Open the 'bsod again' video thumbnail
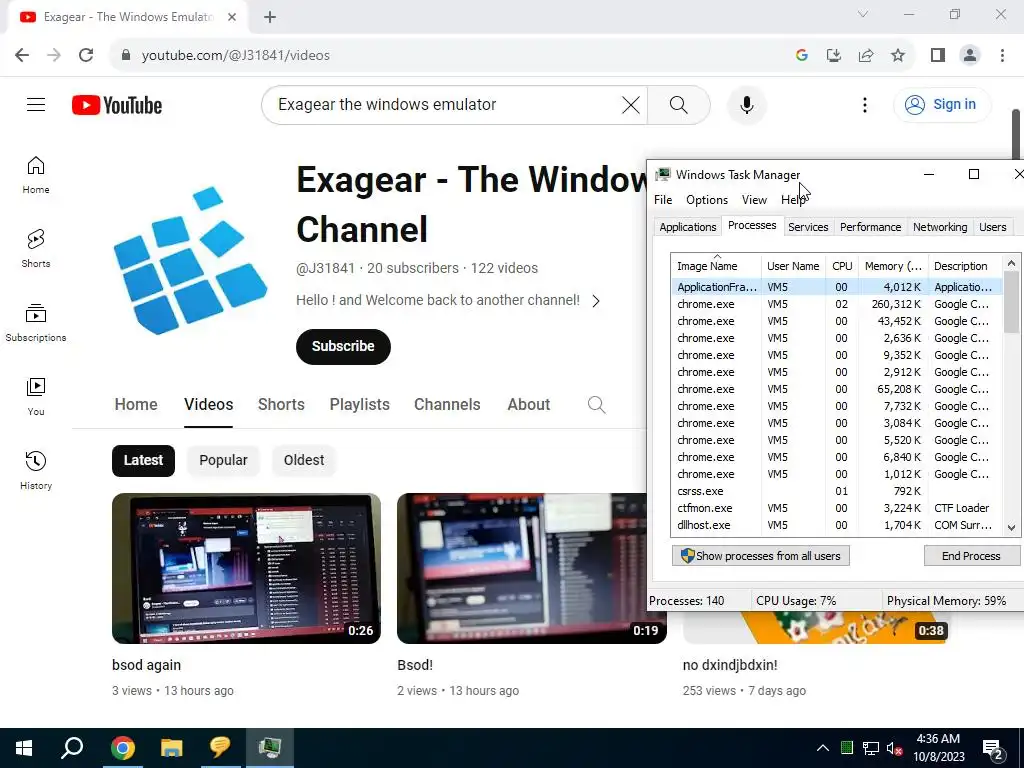The image size is (1024, 768). 246,568
